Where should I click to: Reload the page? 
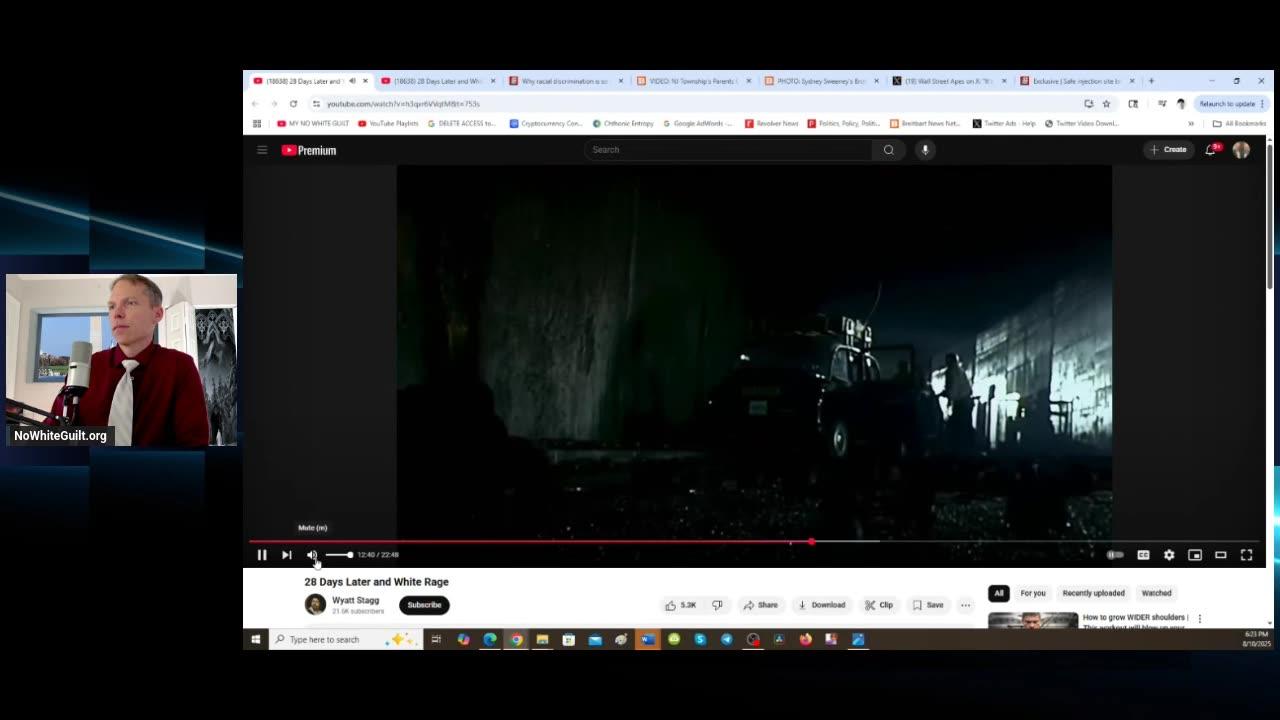click(293, 104)
